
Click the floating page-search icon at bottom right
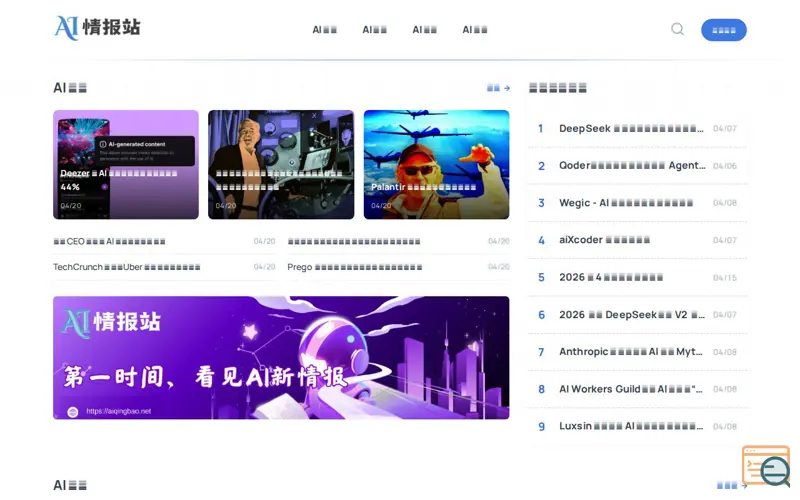pos(766,466)
